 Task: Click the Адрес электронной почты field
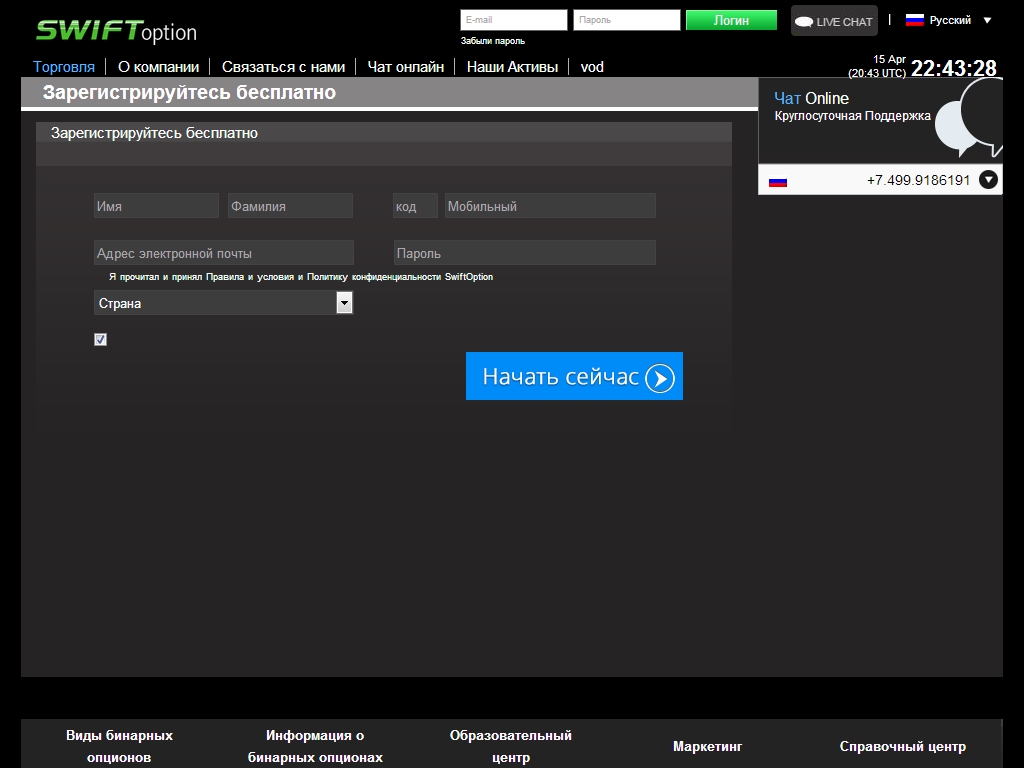click(224, 253)
